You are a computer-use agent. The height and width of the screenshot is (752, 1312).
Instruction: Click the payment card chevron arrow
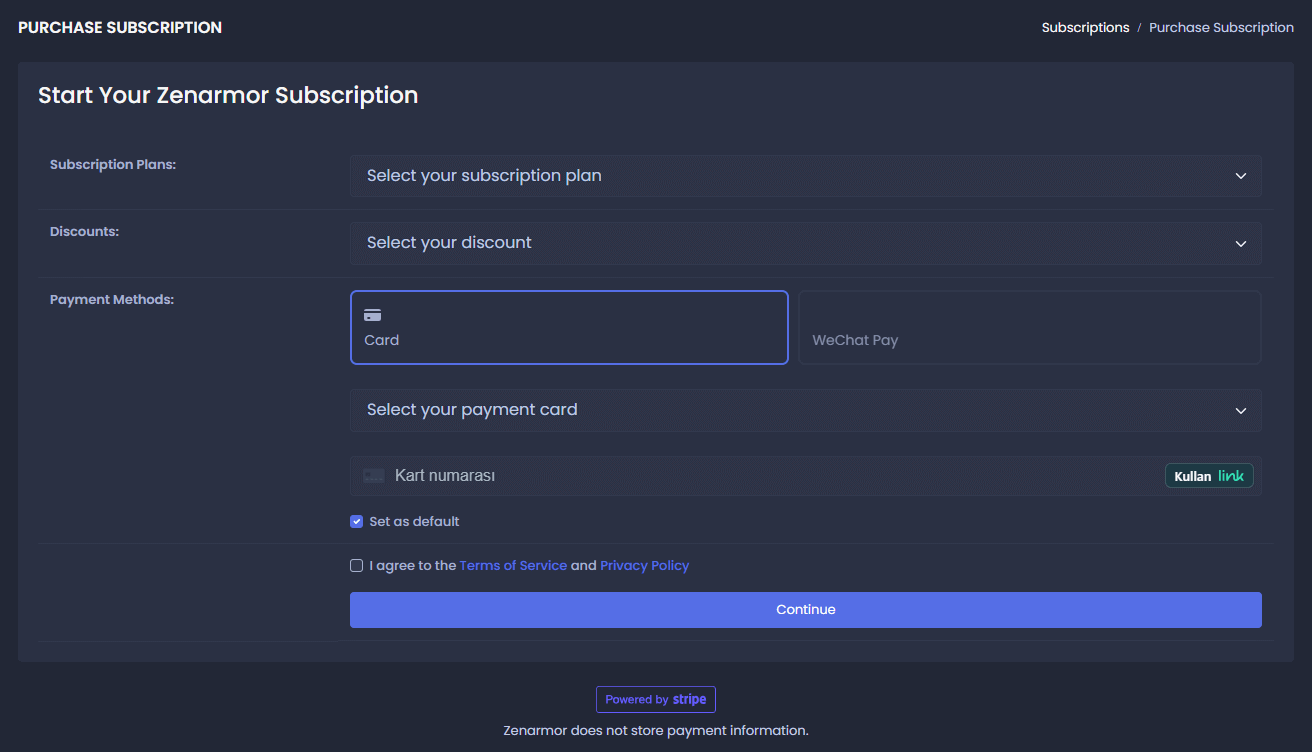click(x=1240, y=411)
